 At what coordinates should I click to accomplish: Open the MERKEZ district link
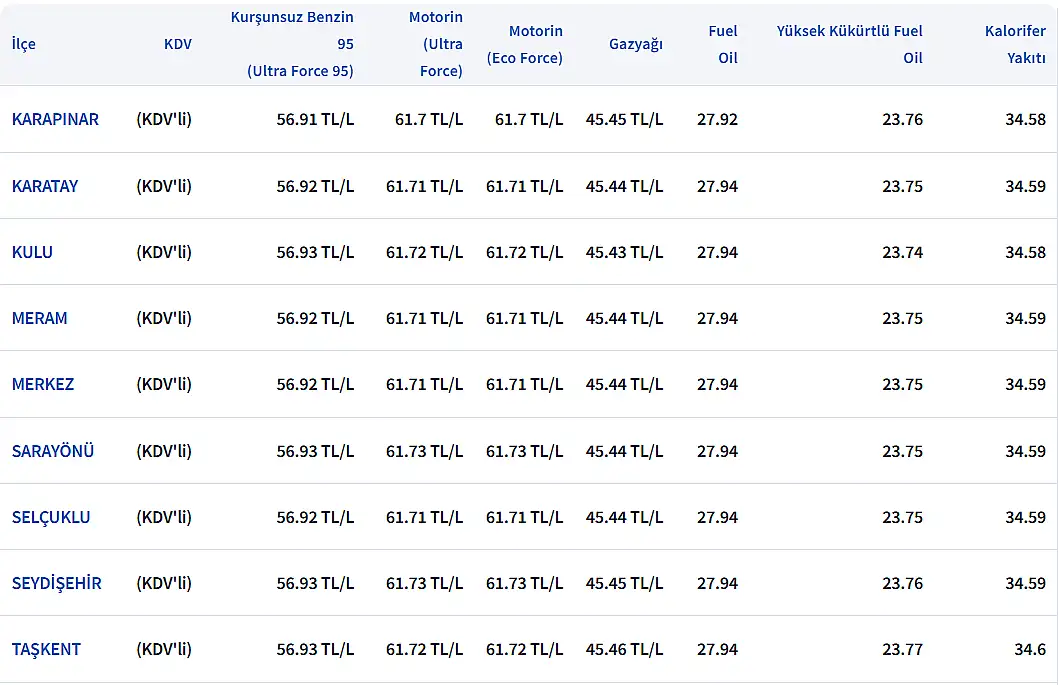(x=43, y=384)
